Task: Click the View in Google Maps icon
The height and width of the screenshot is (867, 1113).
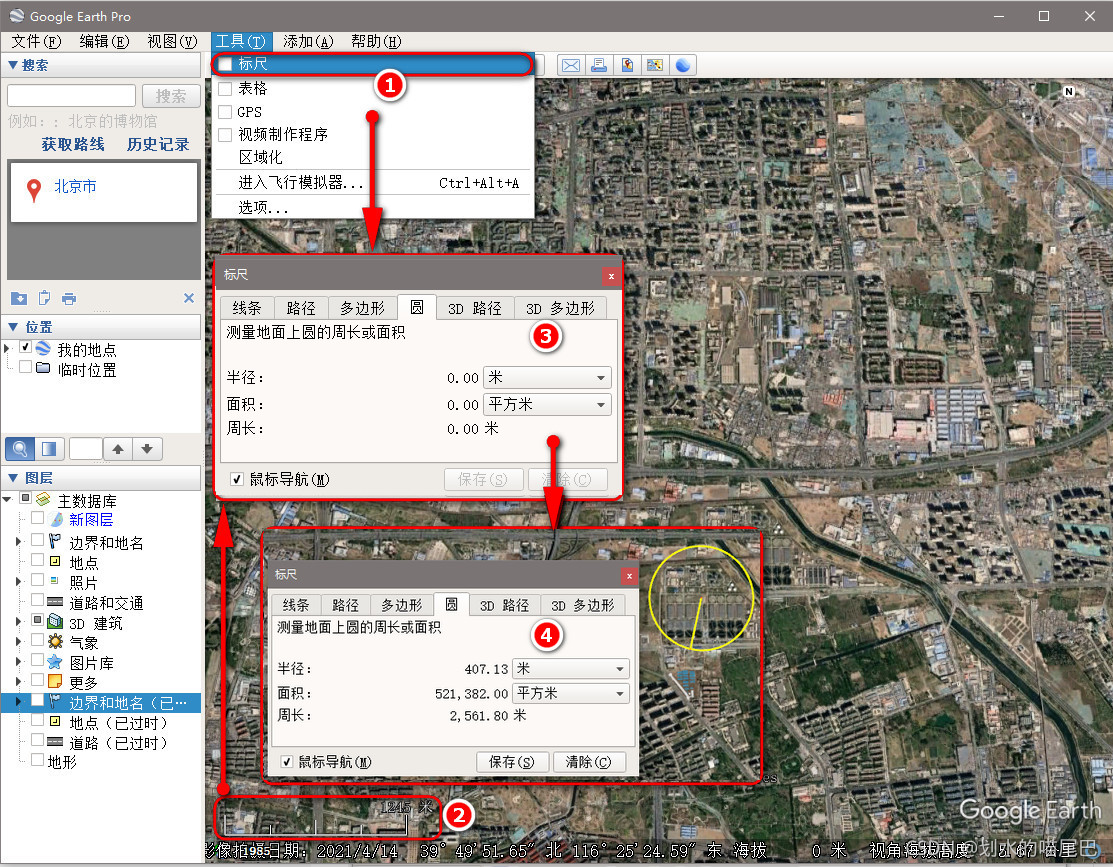Action: (x=655, y=65)
